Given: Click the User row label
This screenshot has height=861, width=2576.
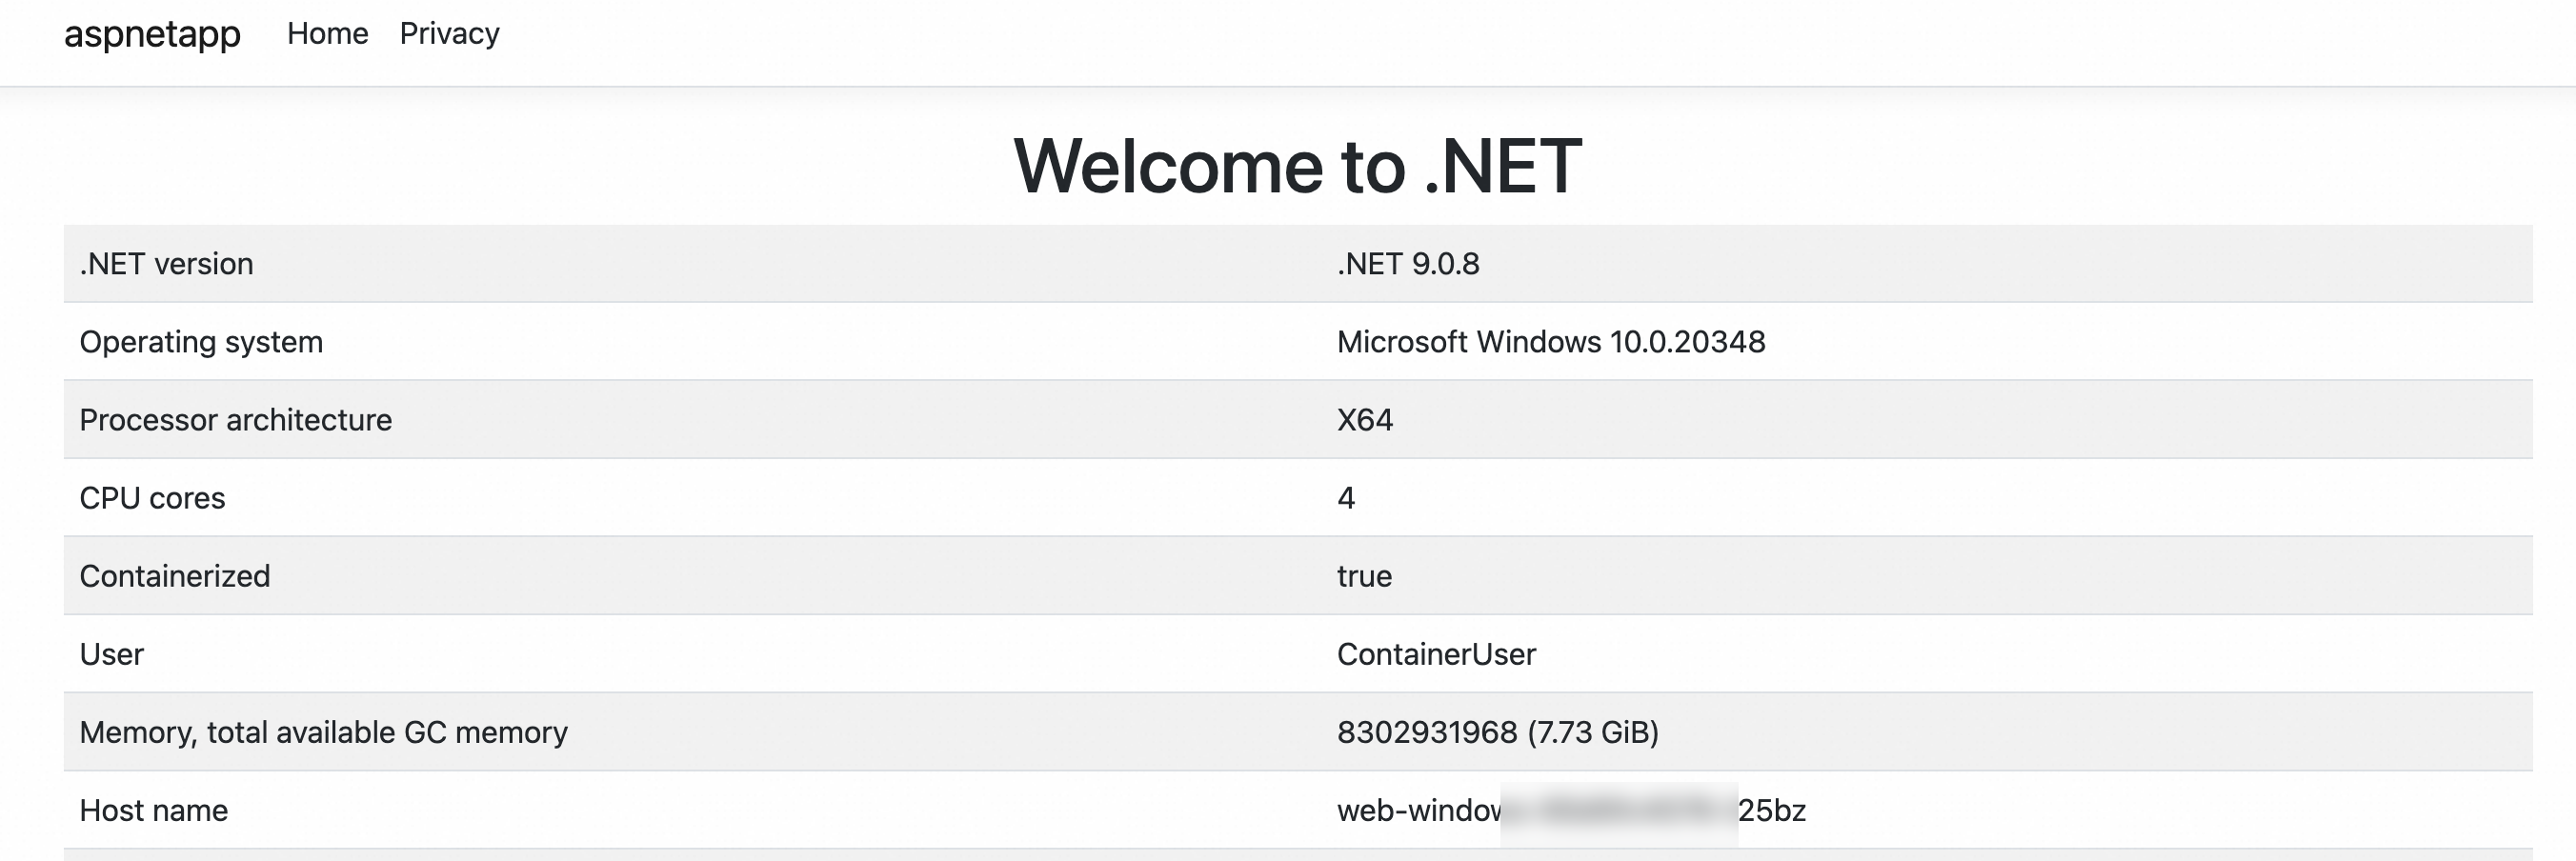Looking at the screenshot, I should (x=111, y=654).
